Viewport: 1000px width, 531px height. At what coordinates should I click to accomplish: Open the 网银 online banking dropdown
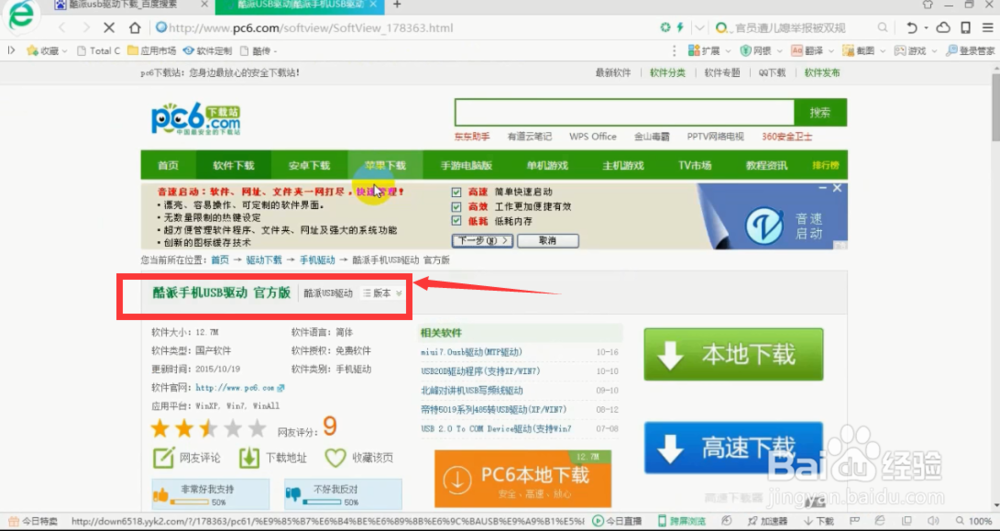pyautogui.click(x=761, y=51)
